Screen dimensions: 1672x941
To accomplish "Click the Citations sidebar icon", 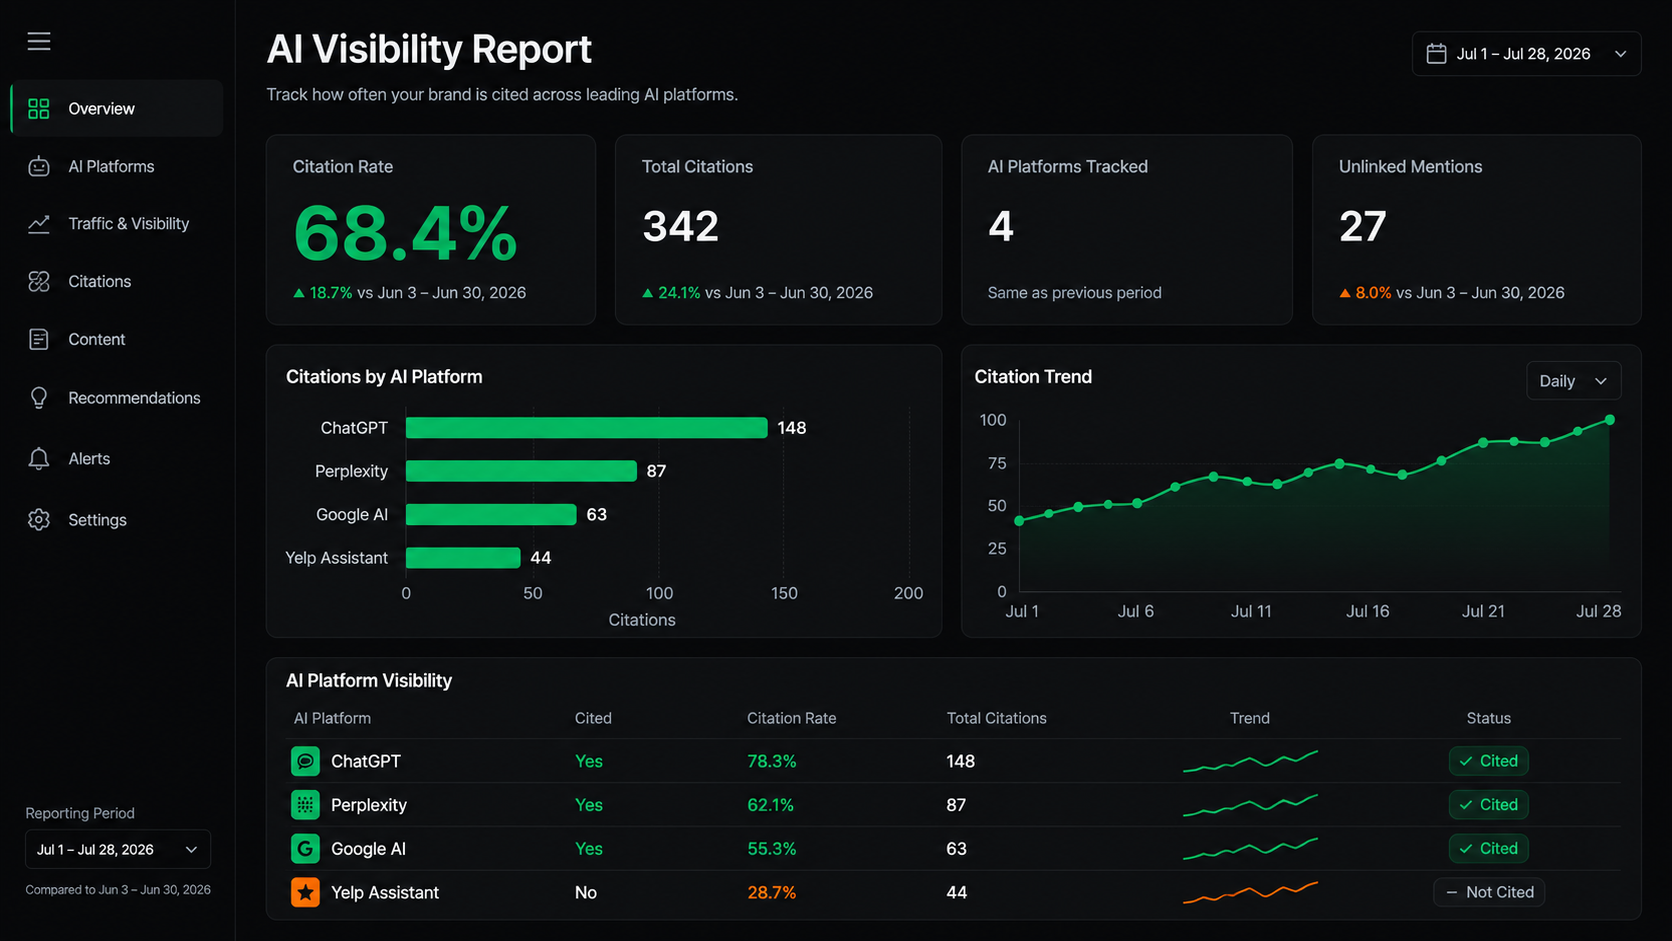I will pyautogui.click(x=39, y=282).
